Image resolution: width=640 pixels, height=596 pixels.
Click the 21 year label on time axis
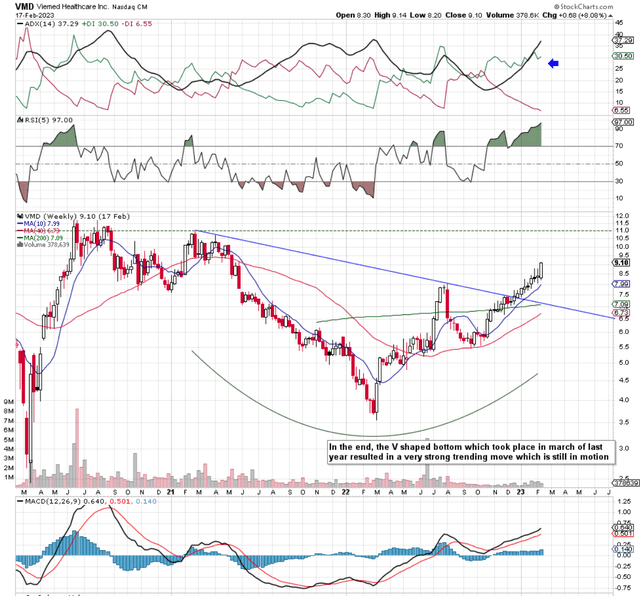pyautogui.click(x=171, y=492)
